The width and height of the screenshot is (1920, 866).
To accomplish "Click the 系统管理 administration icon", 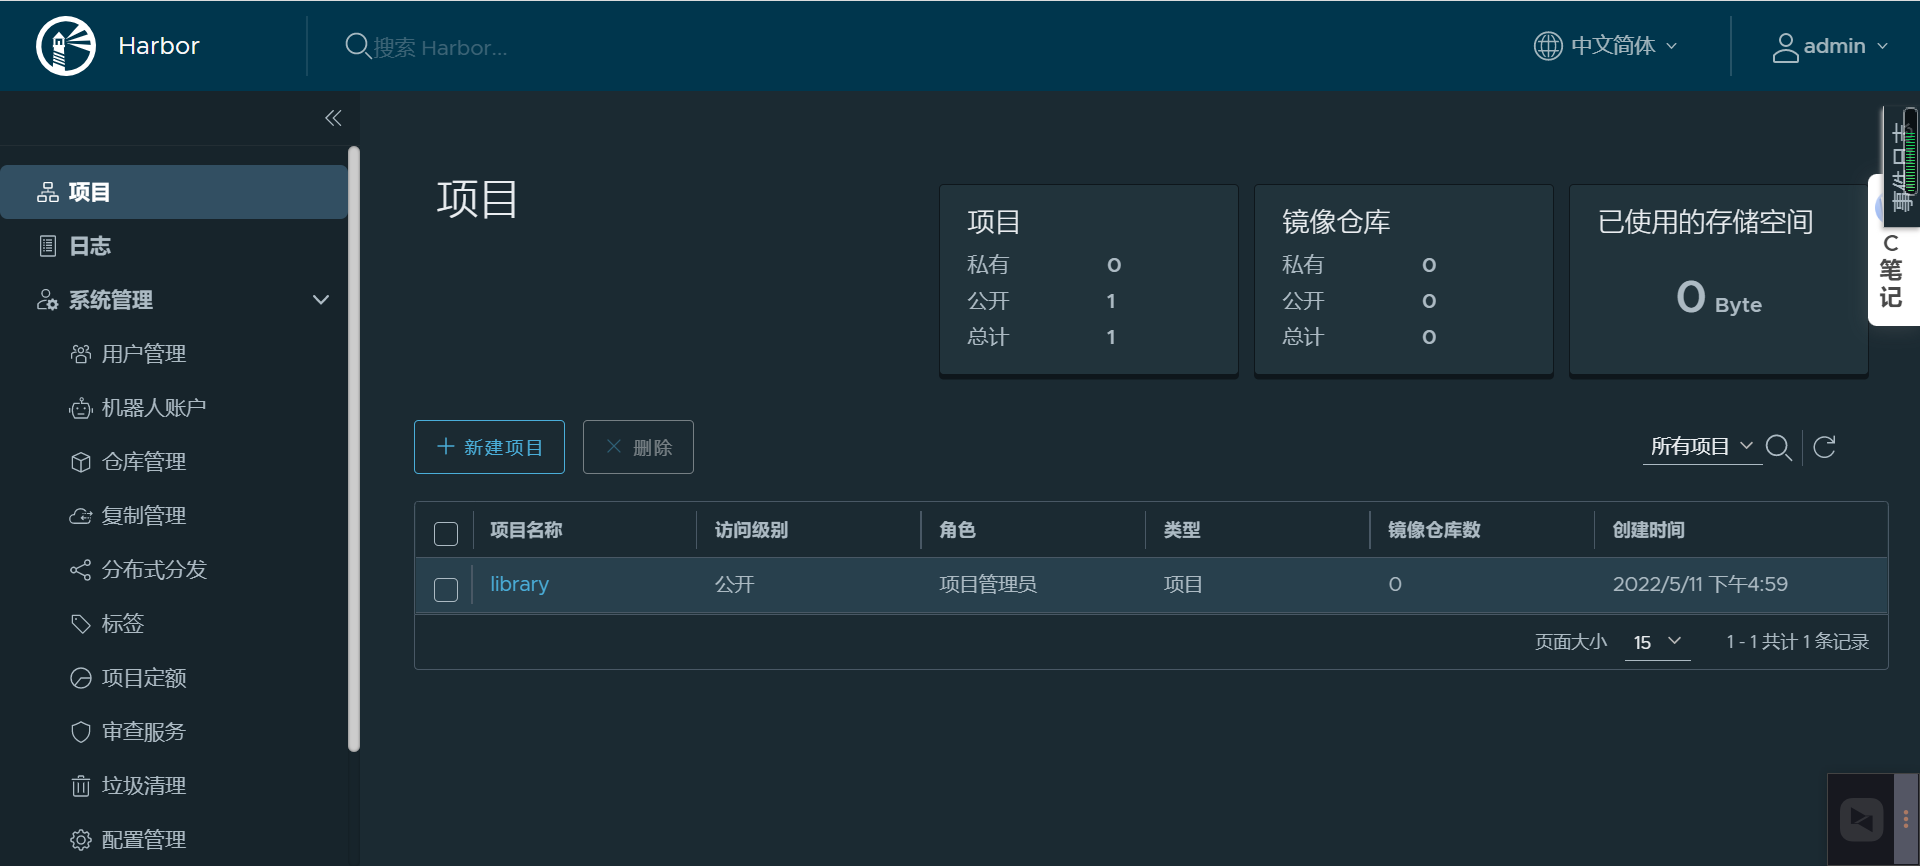I will 47,300.
